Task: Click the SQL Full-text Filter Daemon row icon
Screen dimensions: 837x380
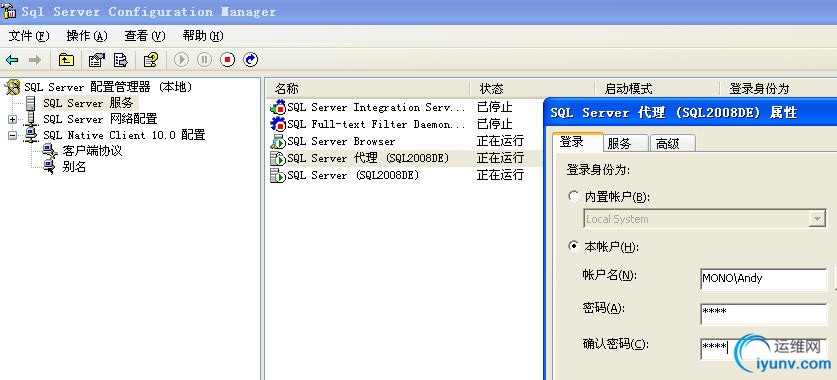Action: 278,124
